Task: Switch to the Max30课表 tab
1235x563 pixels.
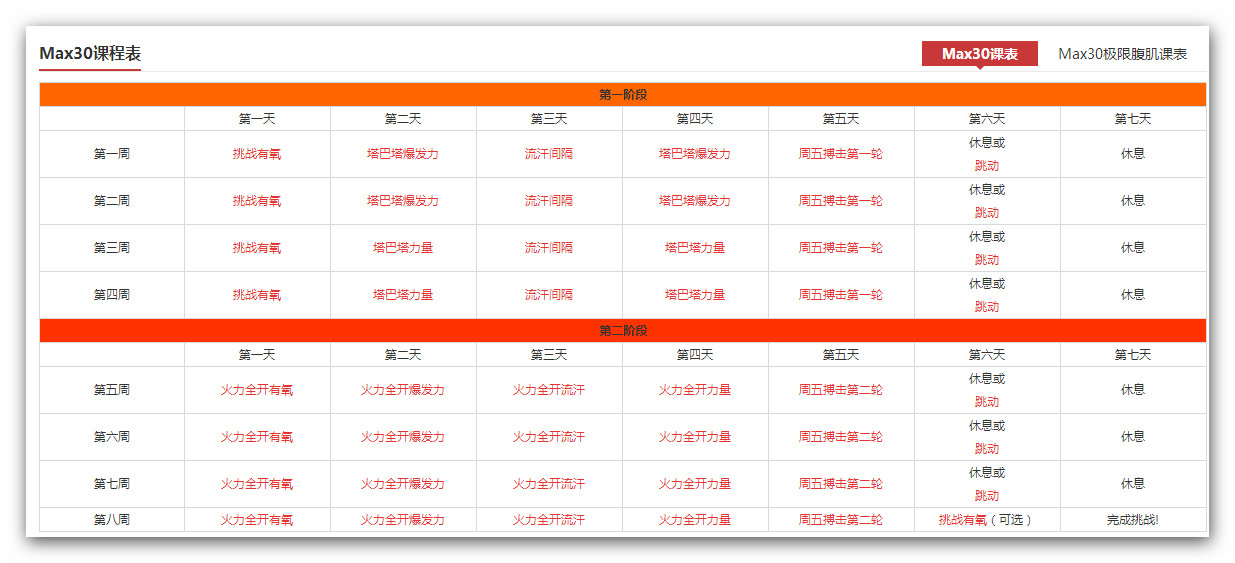Action: click(x=980, y=54)
